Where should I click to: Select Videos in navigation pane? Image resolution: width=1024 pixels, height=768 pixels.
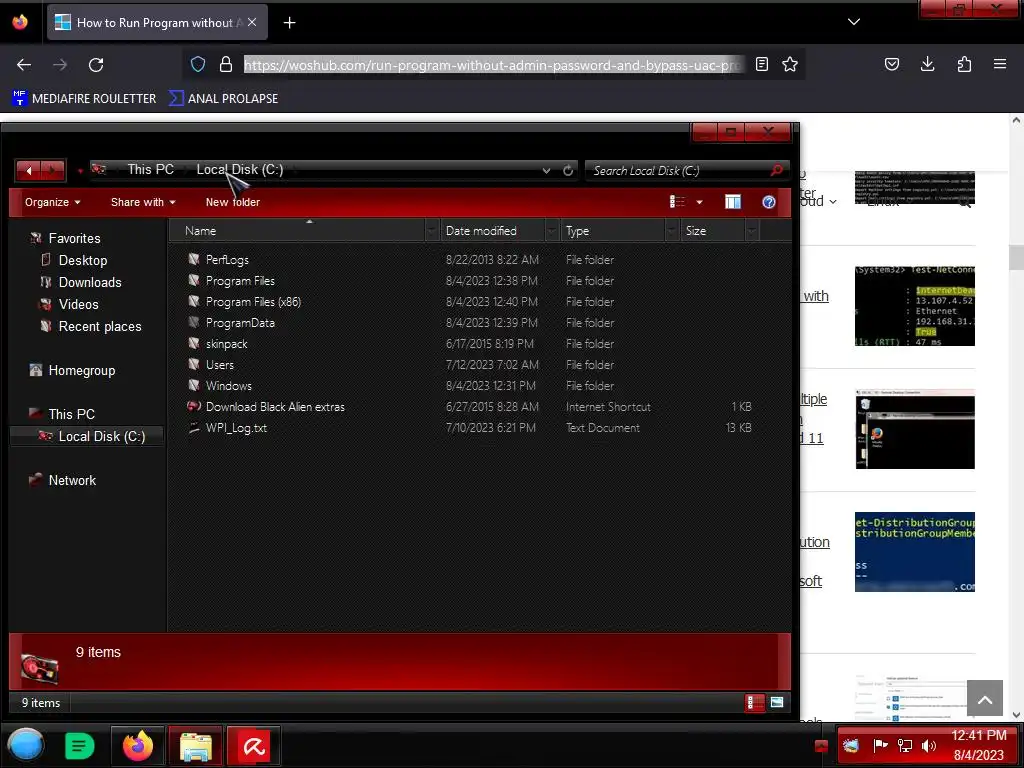pyautogui.click(x=78, y=305)
